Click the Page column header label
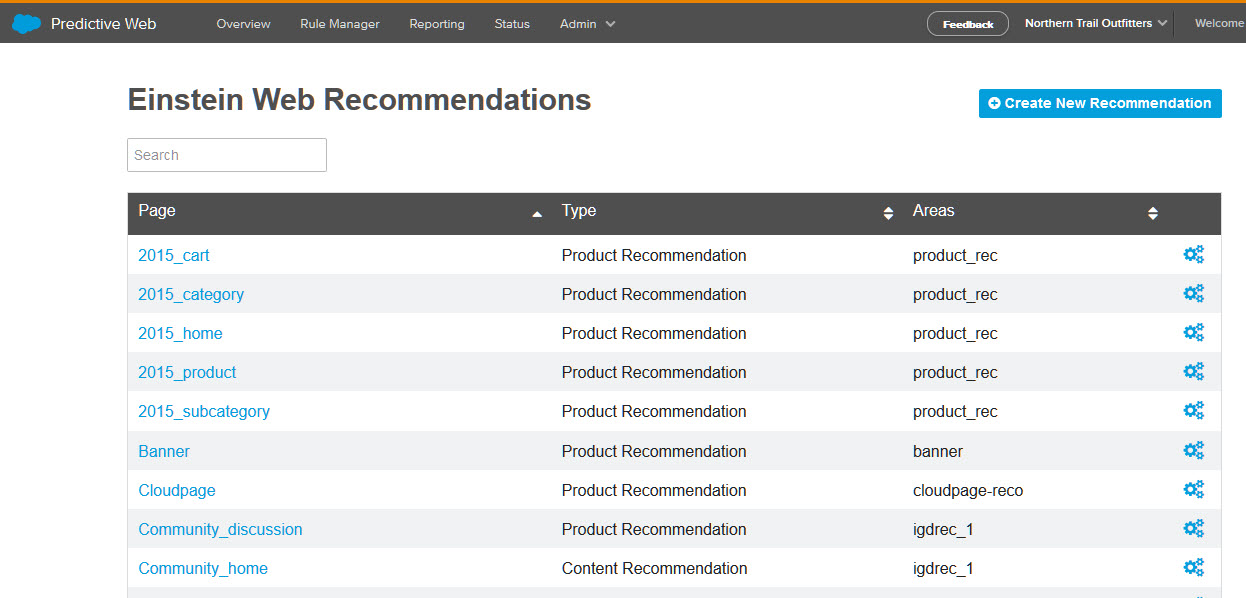1246x598 pixels. tap(157, 211)
